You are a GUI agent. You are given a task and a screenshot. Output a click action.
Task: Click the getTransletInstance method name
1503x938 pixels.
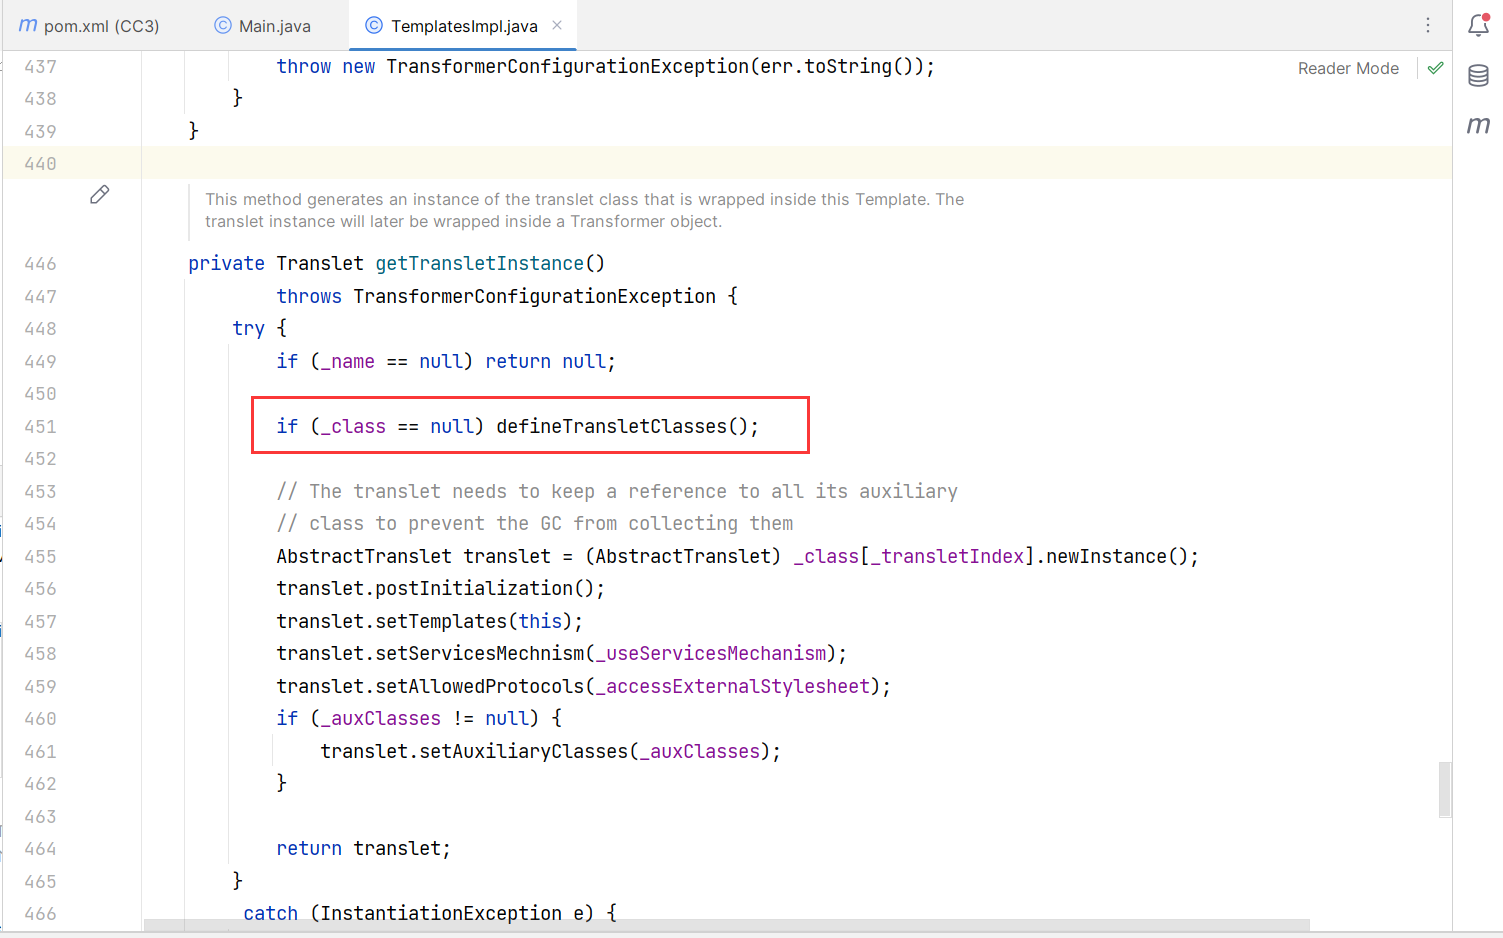pyautogui.click(x=479, y=263)
